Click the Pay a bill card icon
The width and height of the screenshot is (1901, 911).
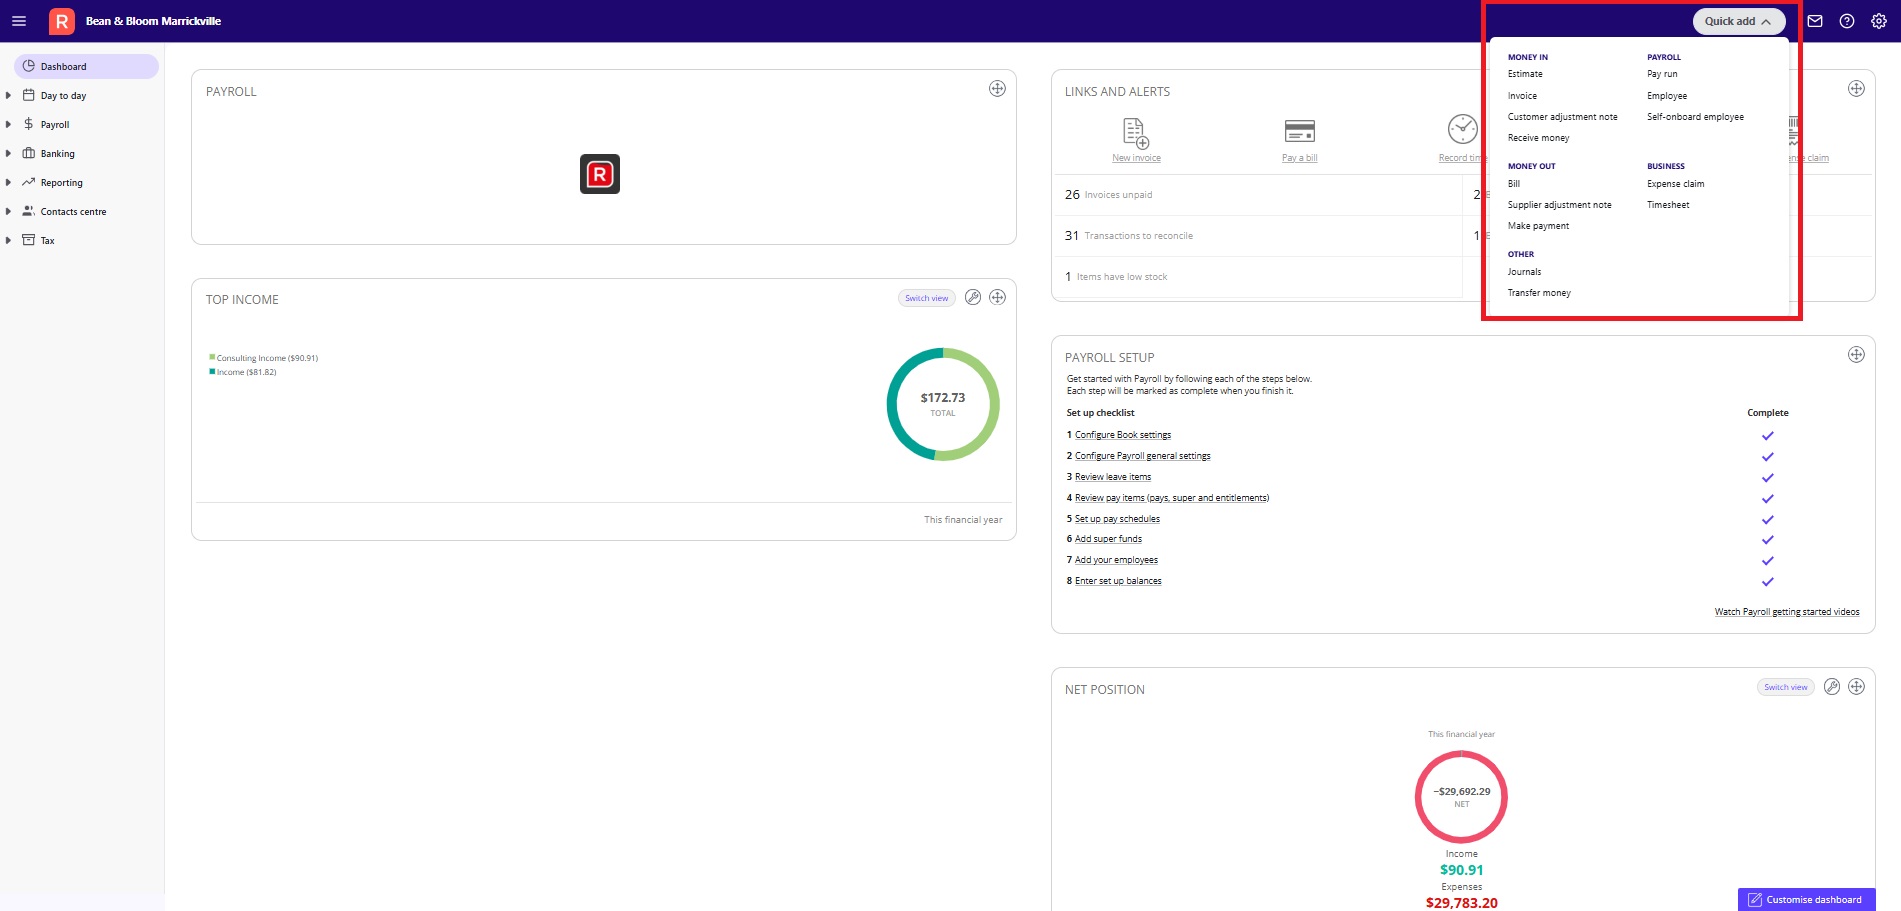tap(1300, 131)
